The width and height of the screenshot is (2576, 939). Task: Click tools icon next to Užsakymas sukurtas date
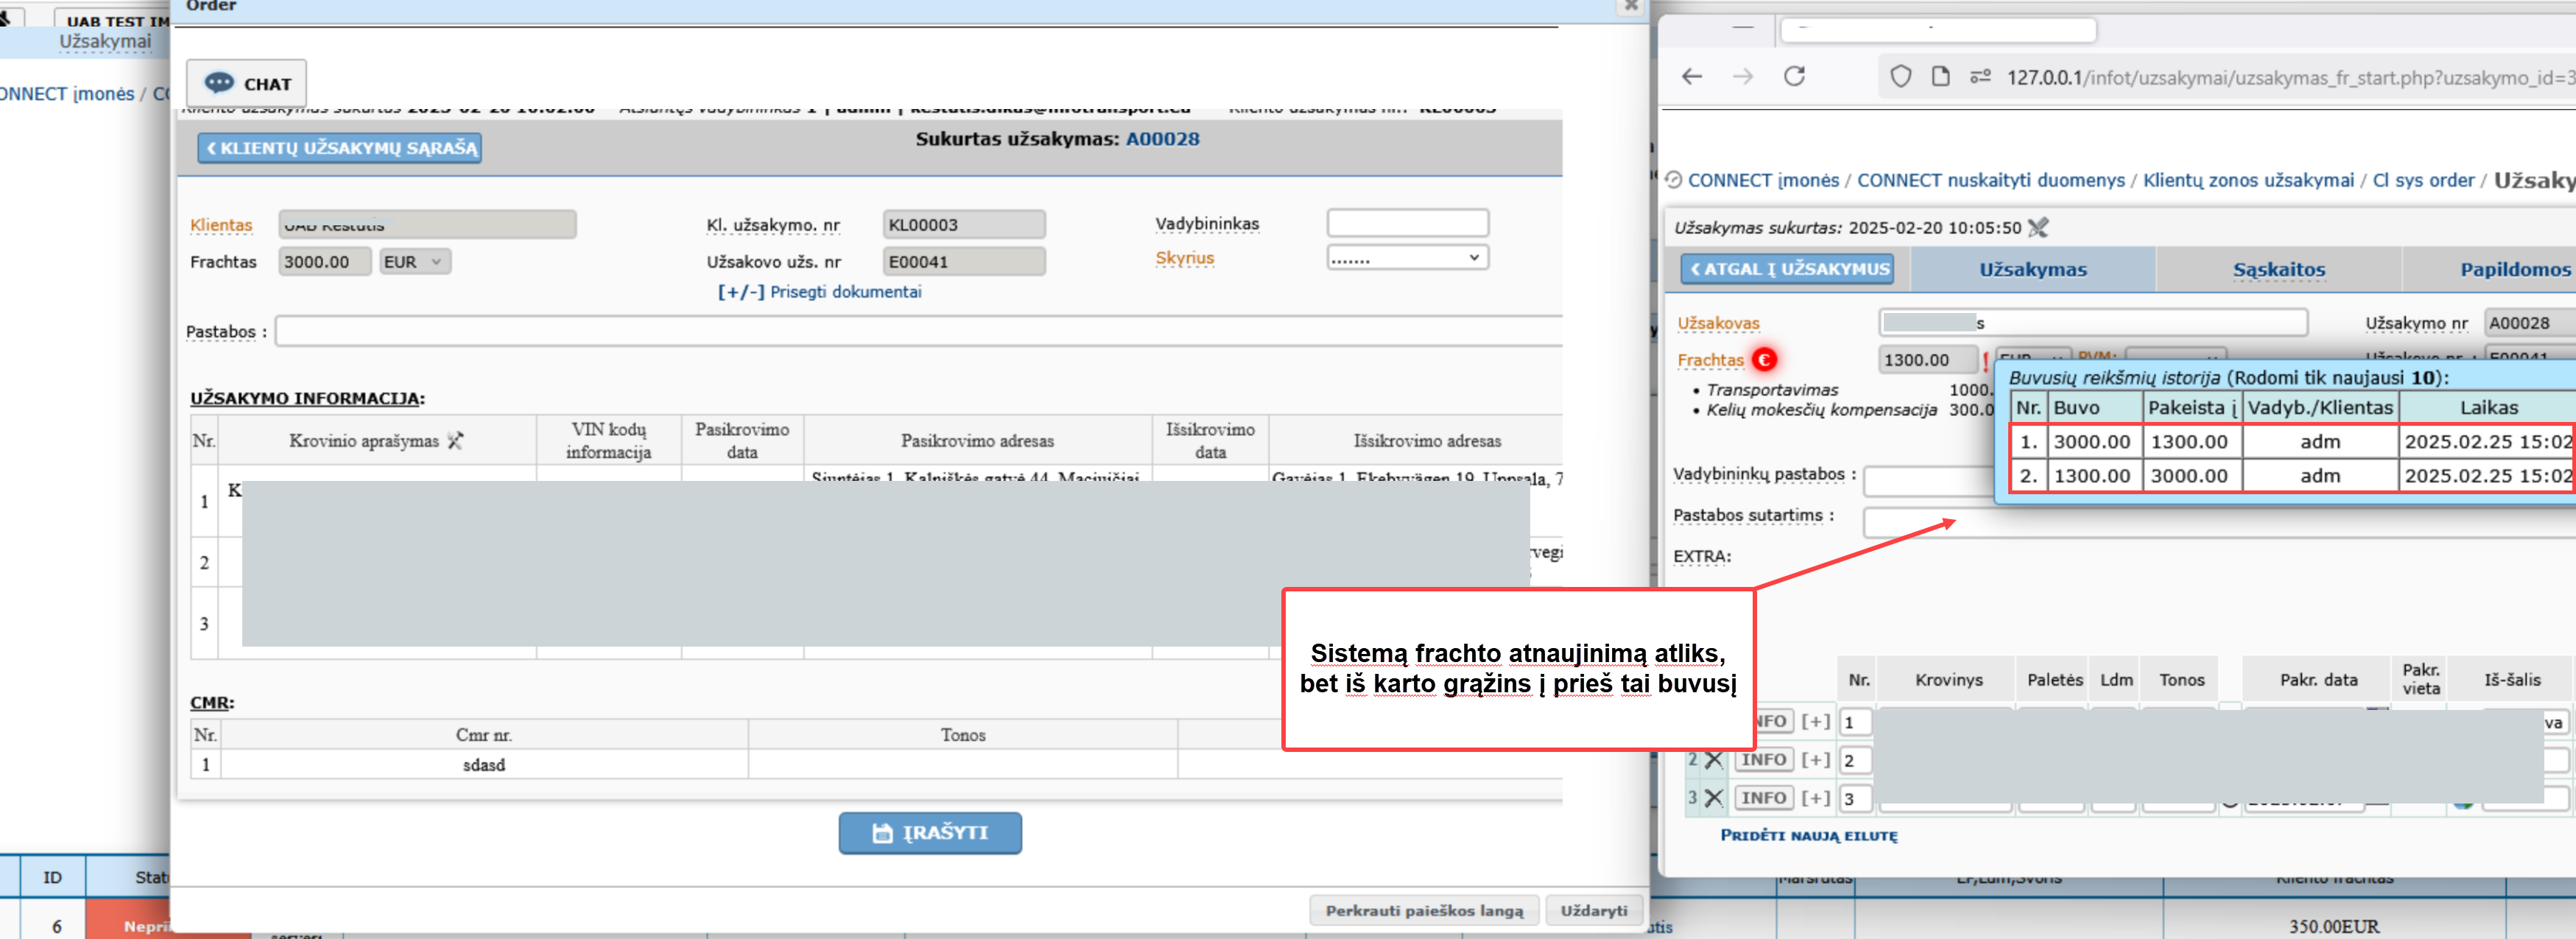pyautogui.click(x=2038, y=227)
